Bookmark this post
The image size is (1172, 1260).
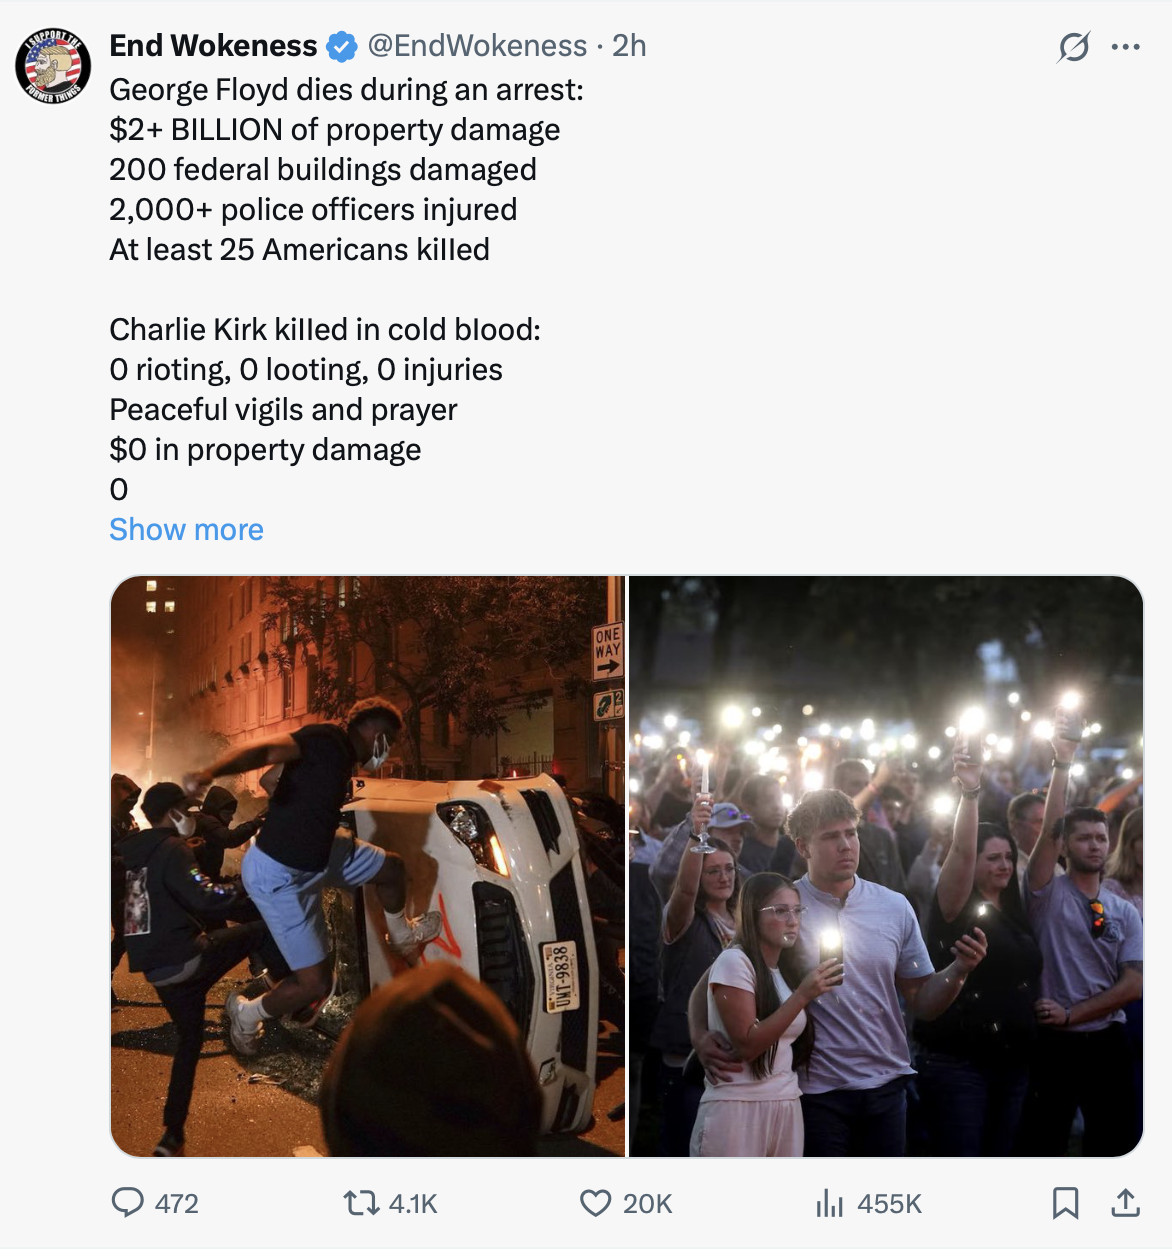click(1065, 1202)
